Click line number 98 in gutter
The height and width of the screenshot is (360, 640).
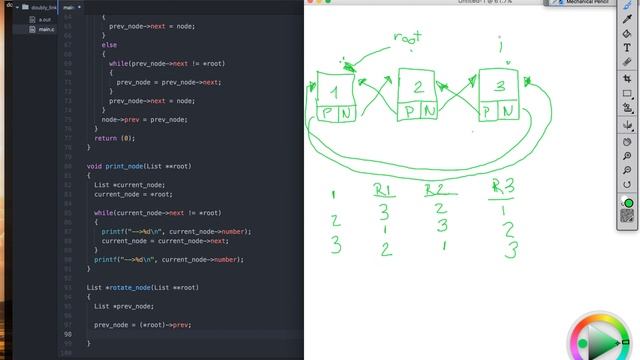click(x=67, y=334)
